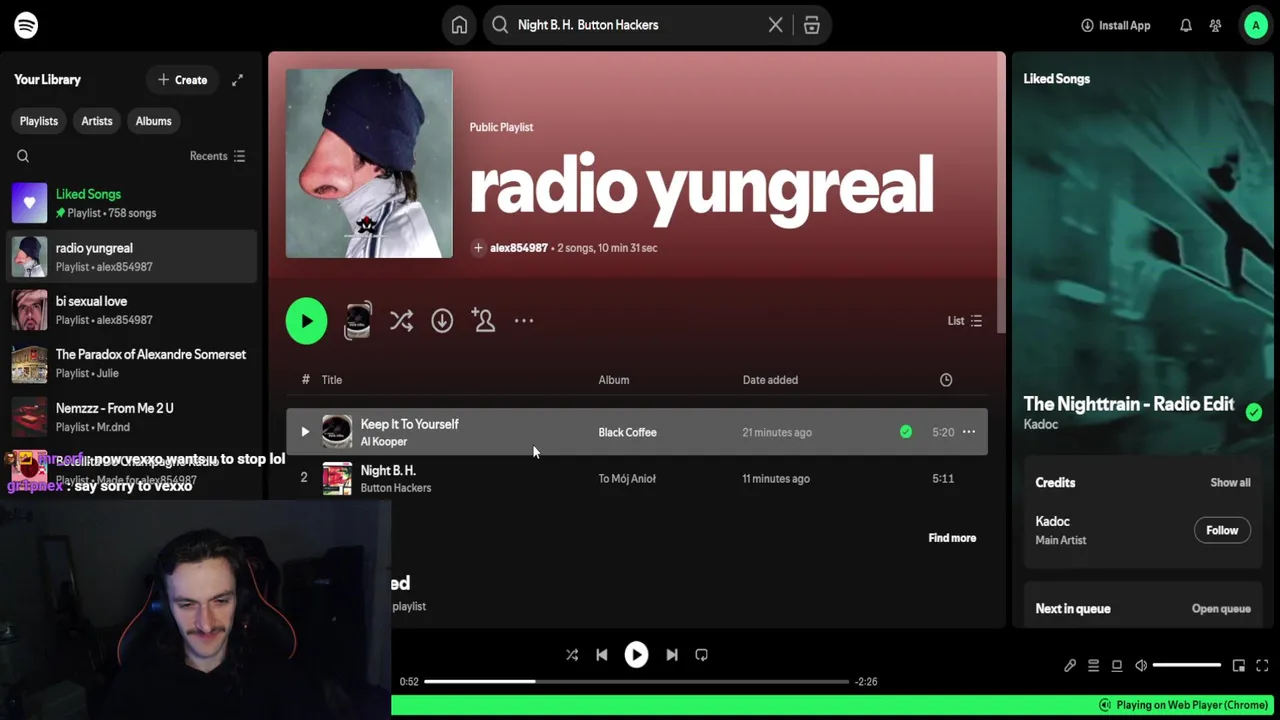Open playlist more options menu

[524, 321]
